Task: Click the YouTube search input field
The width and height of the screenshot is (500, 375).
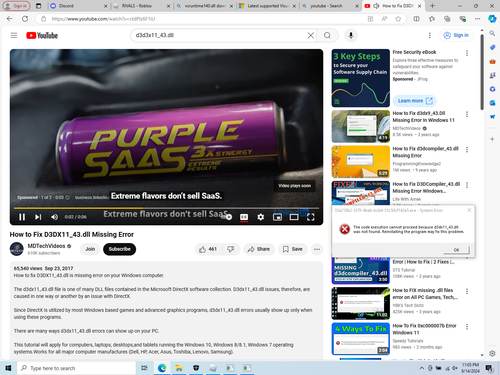Action: pos(220,35)
